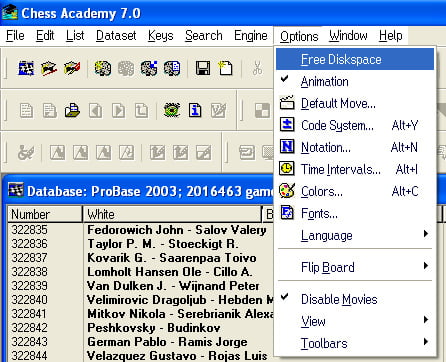Select Peshkovsky - Budinkov game
The width and height of the screenshot is (446, 362).
154,328
